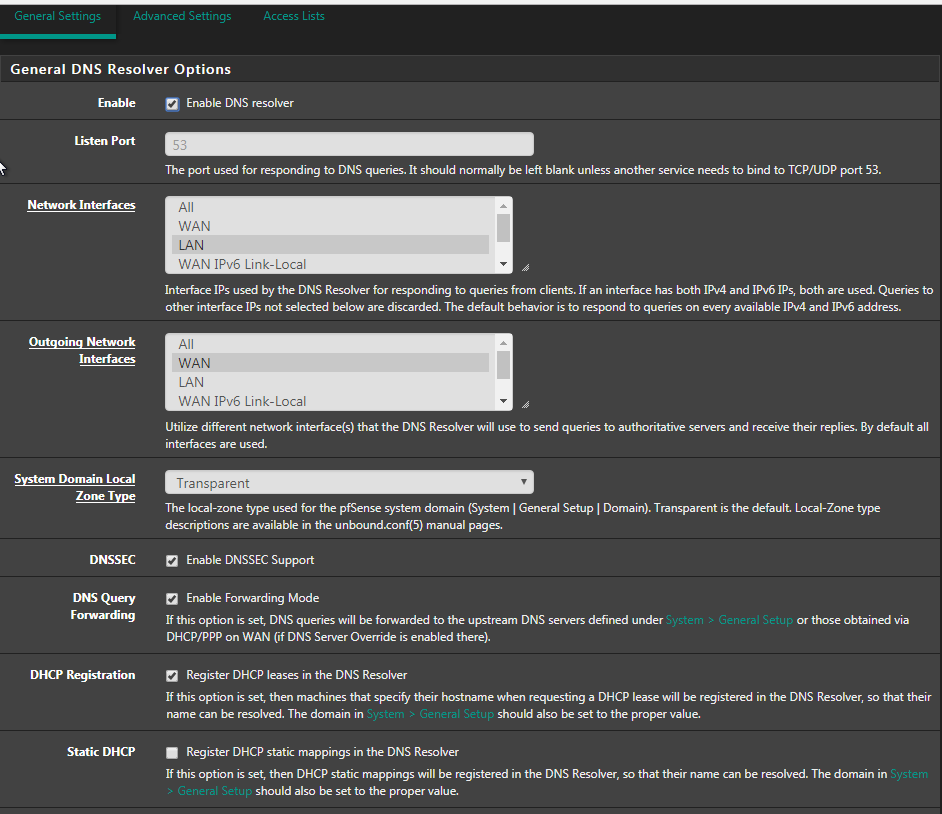Switch to the Advanced Settings tab
This screenshot has width=942, height=814.
[182, 16]
